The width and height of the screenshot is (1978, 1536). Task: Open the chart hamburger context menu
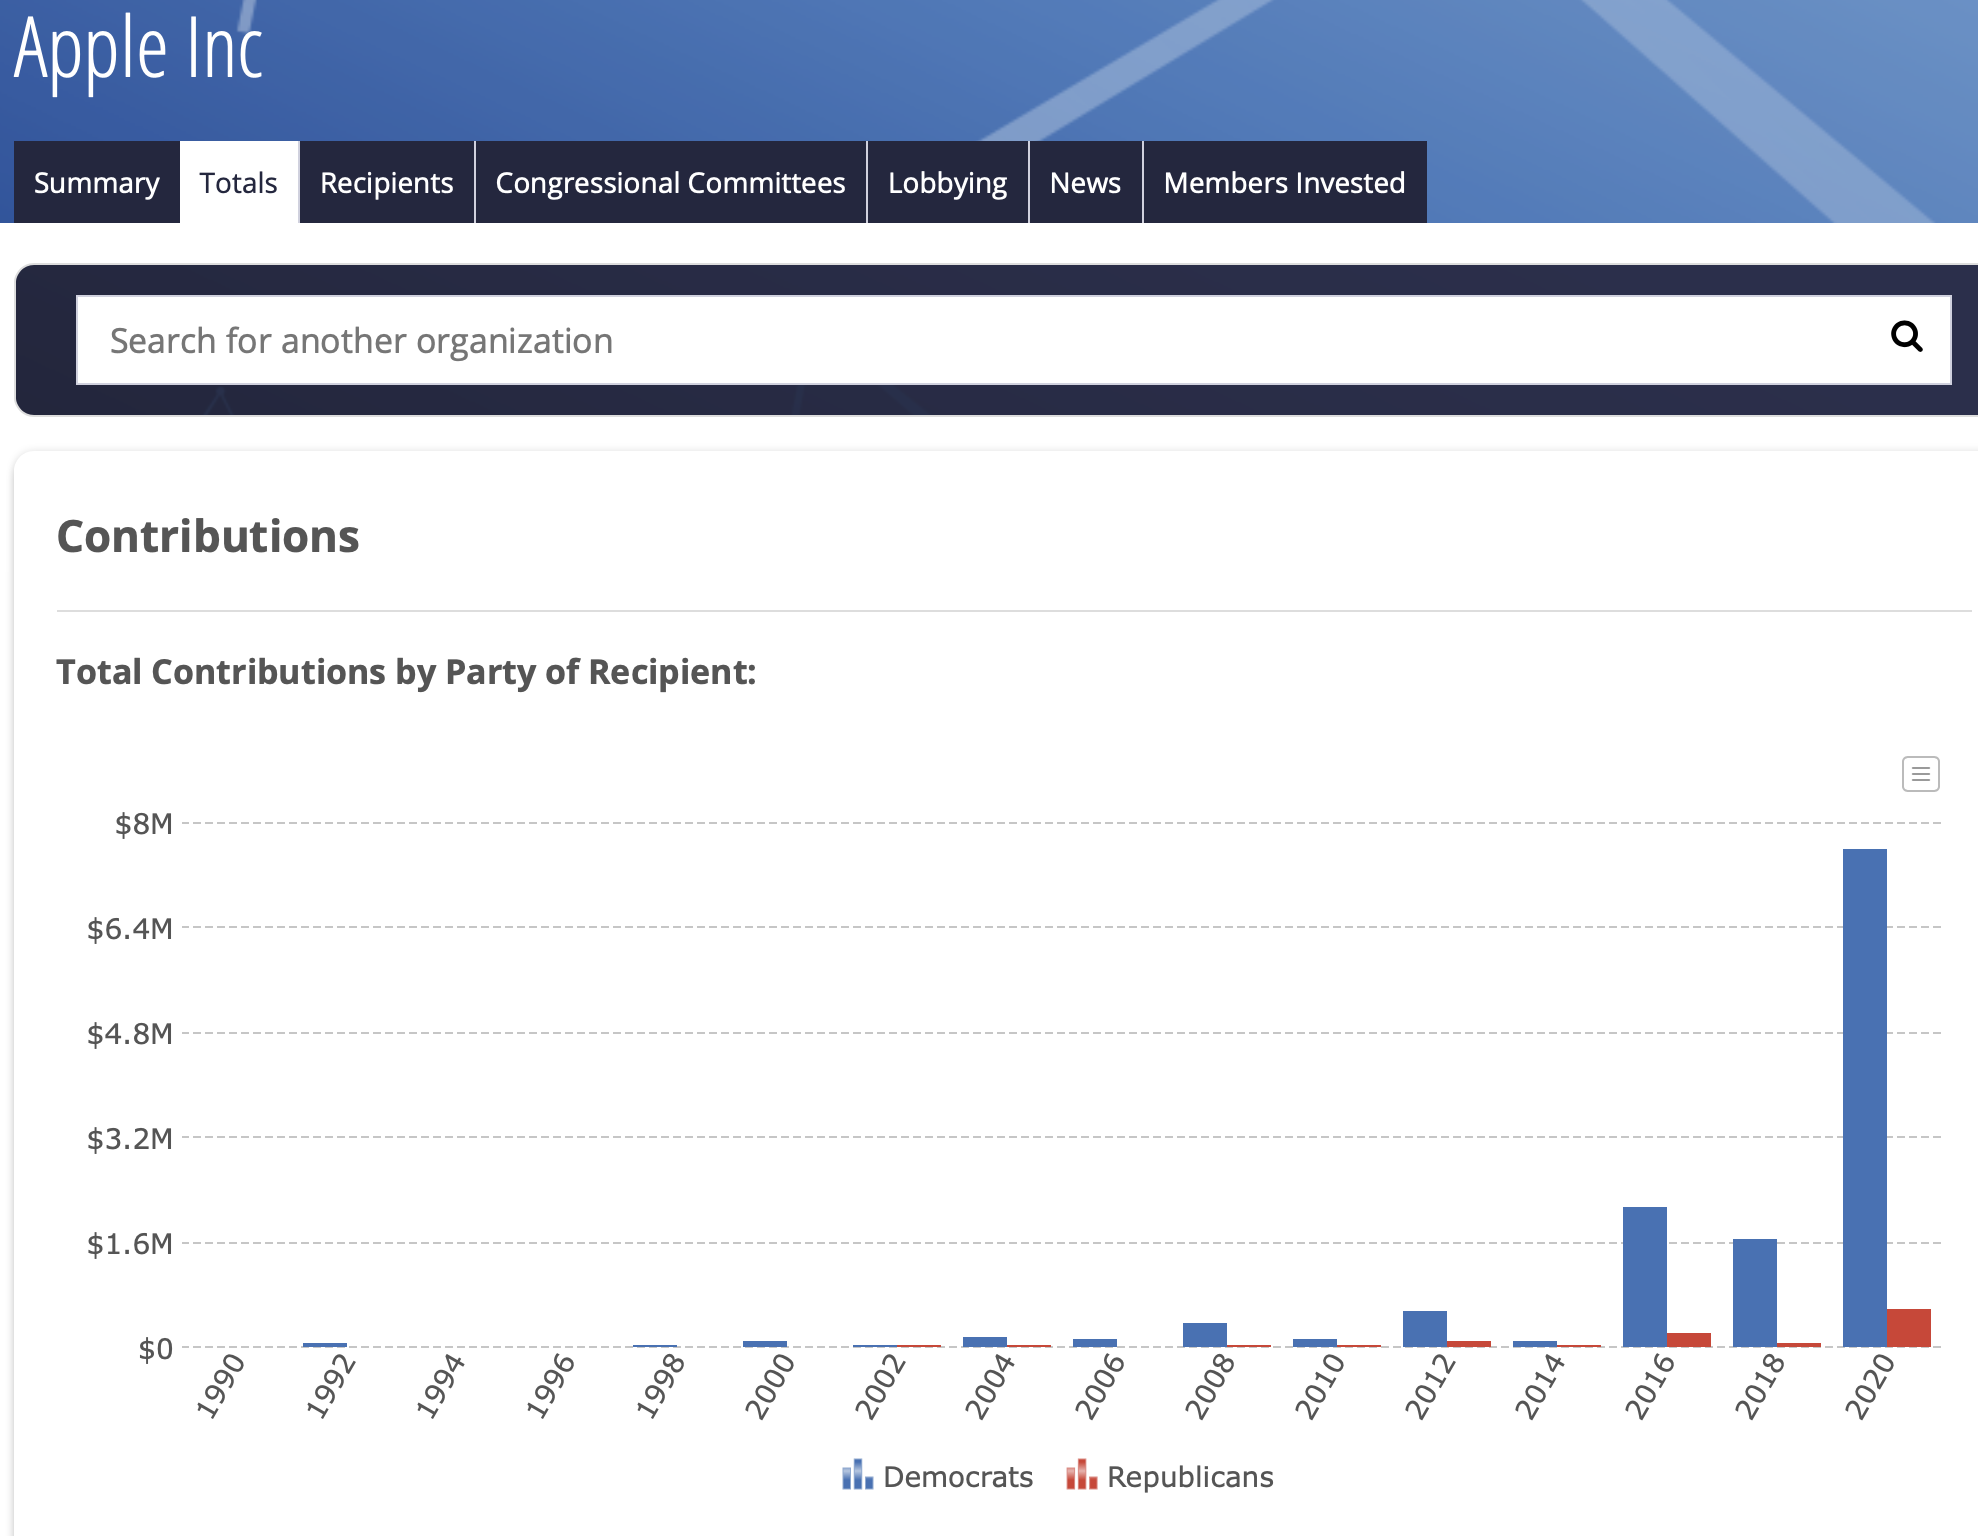[x=1920, y=774]
